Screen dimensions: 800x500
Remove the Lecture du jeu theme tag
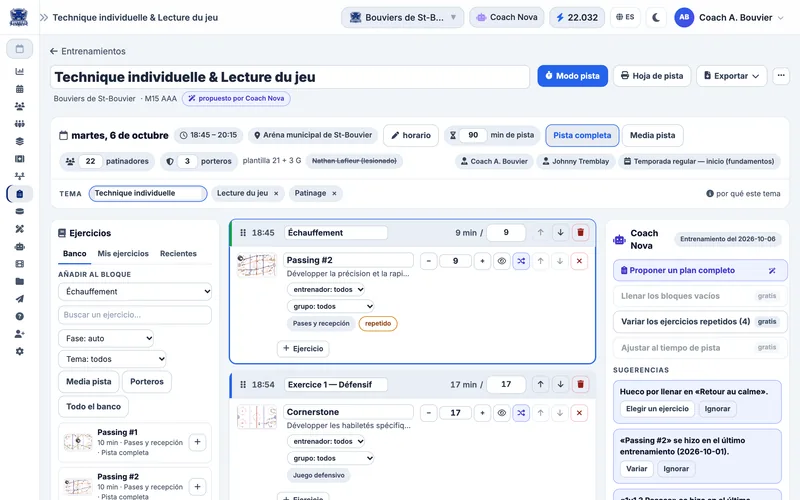(276, 193)
